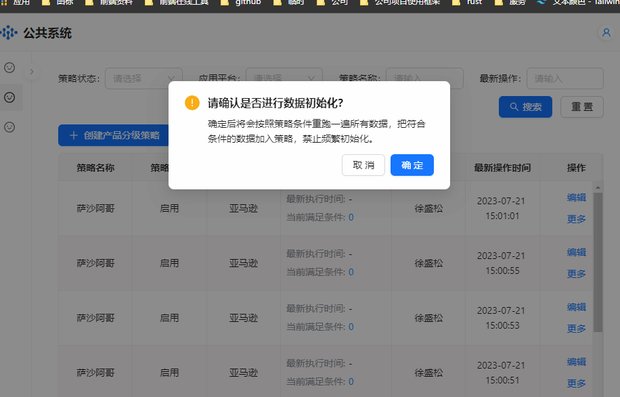Click the 2023-07-21 15:00:55 timestamp cell

click(x=501, y=263)
